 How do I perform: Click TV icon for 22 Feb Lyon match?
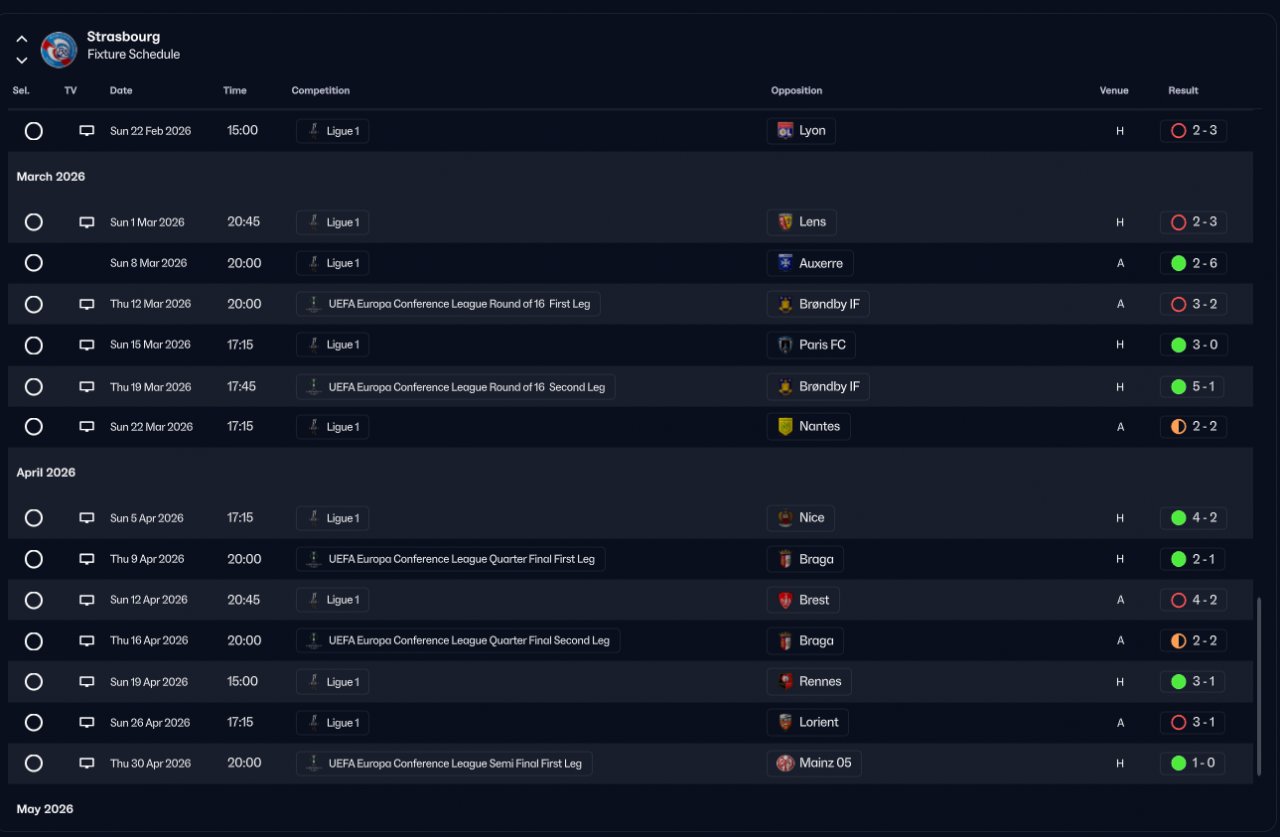[x=87, y=131]
